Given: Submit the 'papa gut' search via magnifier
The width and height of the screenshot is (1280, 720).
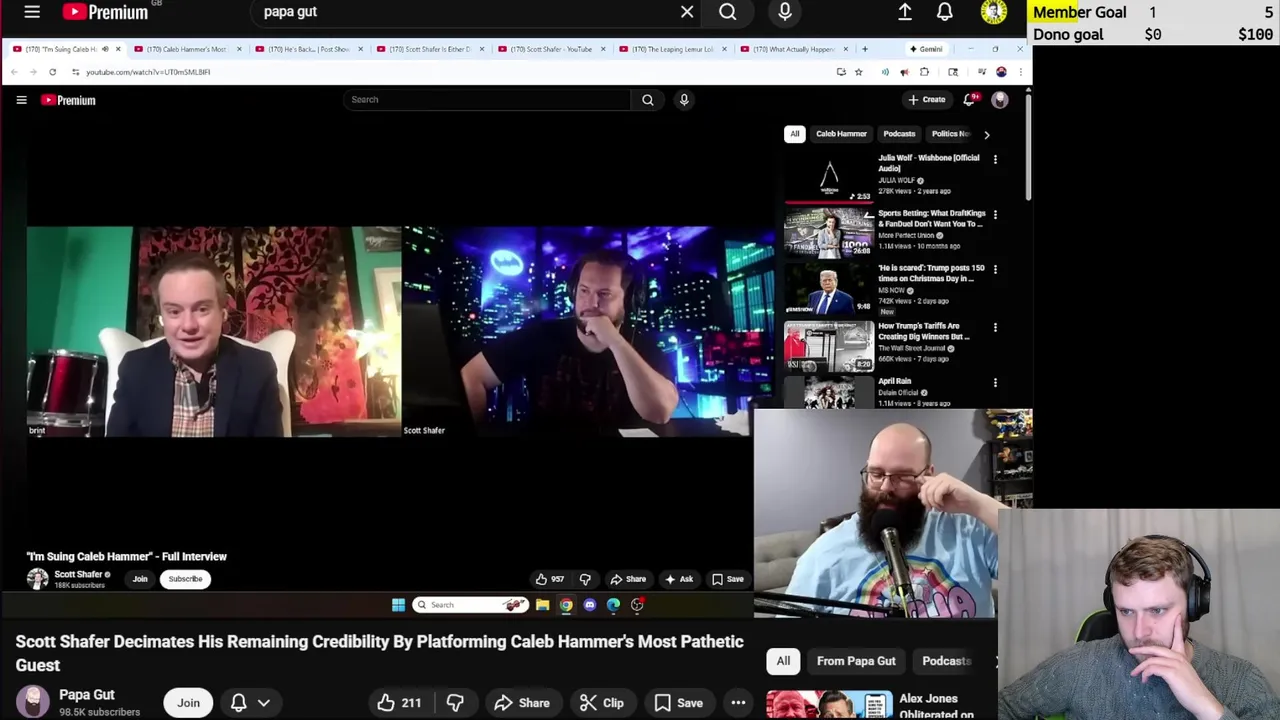Looking at the screenshot, I should 728,12.
